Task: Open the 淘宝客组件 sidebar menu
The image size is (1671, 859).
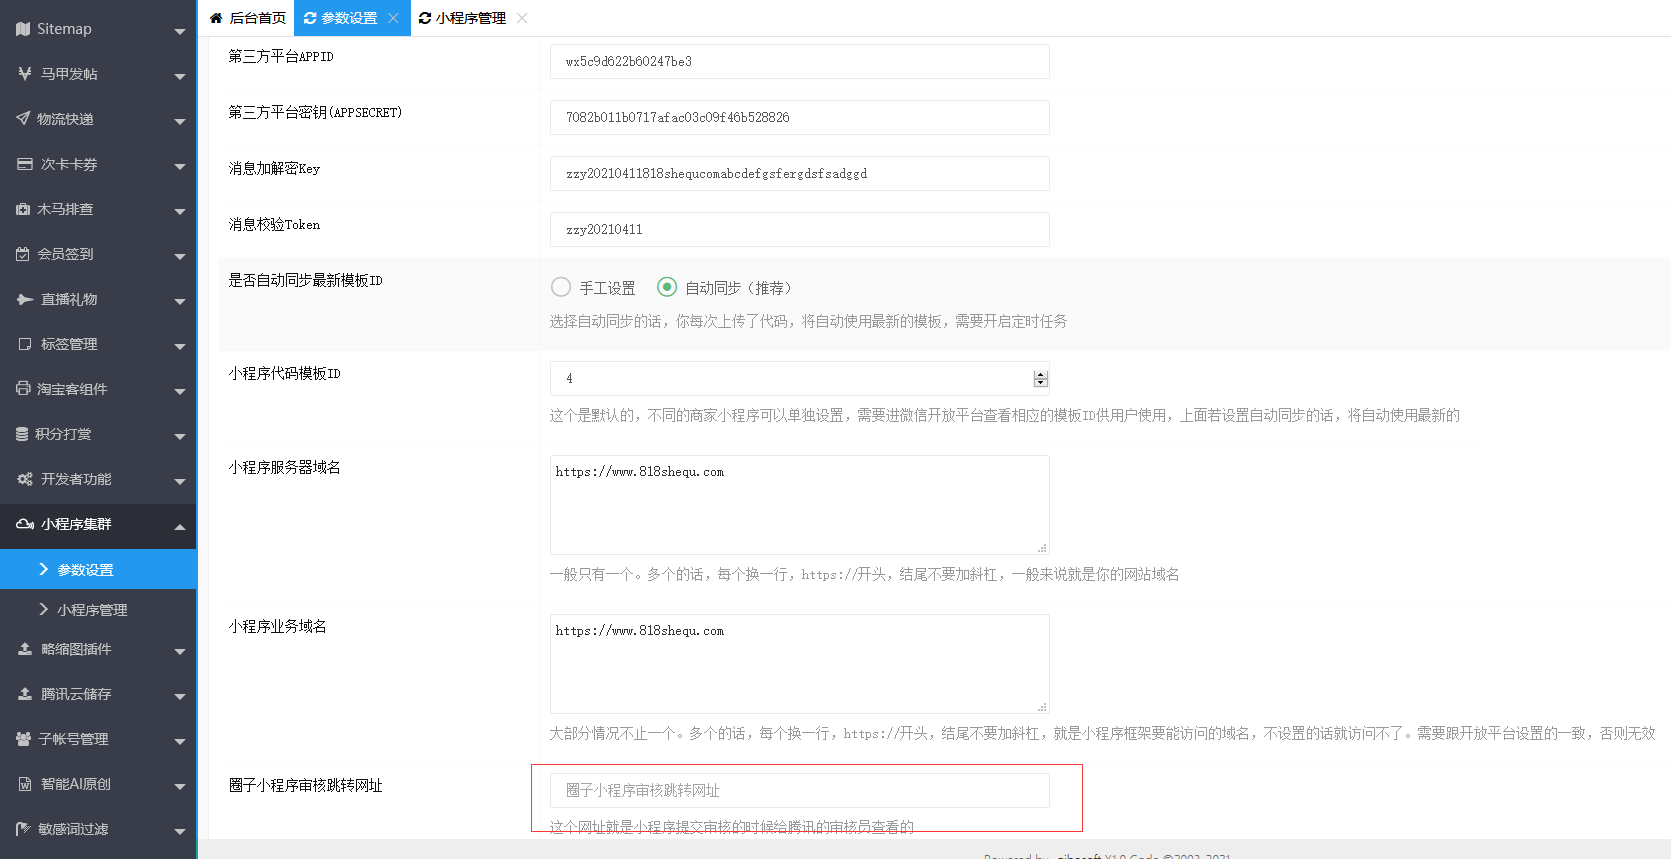Action: [x=98, y=389]
